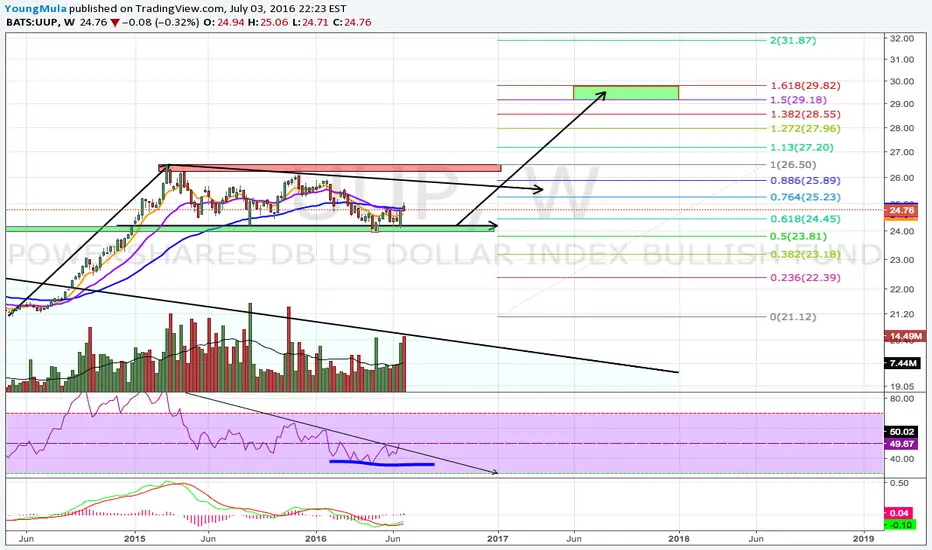Image resolution: width=932 pixels, height=550 pixels.
Task: Select the 0.764(25.23) Fibonacci label
Action: 805,197
